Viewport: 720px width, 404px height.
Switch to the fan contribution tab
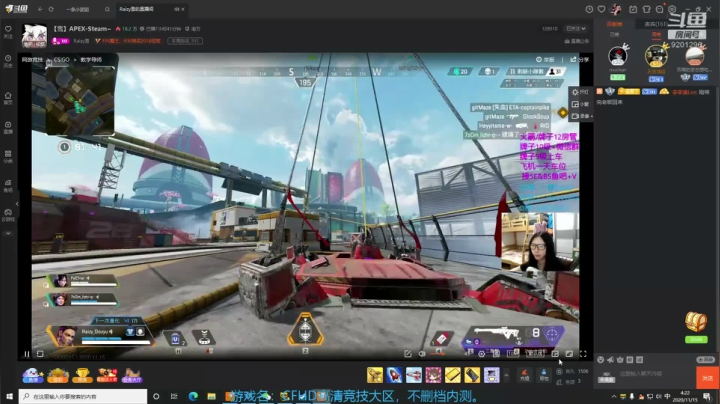(614, 24)
